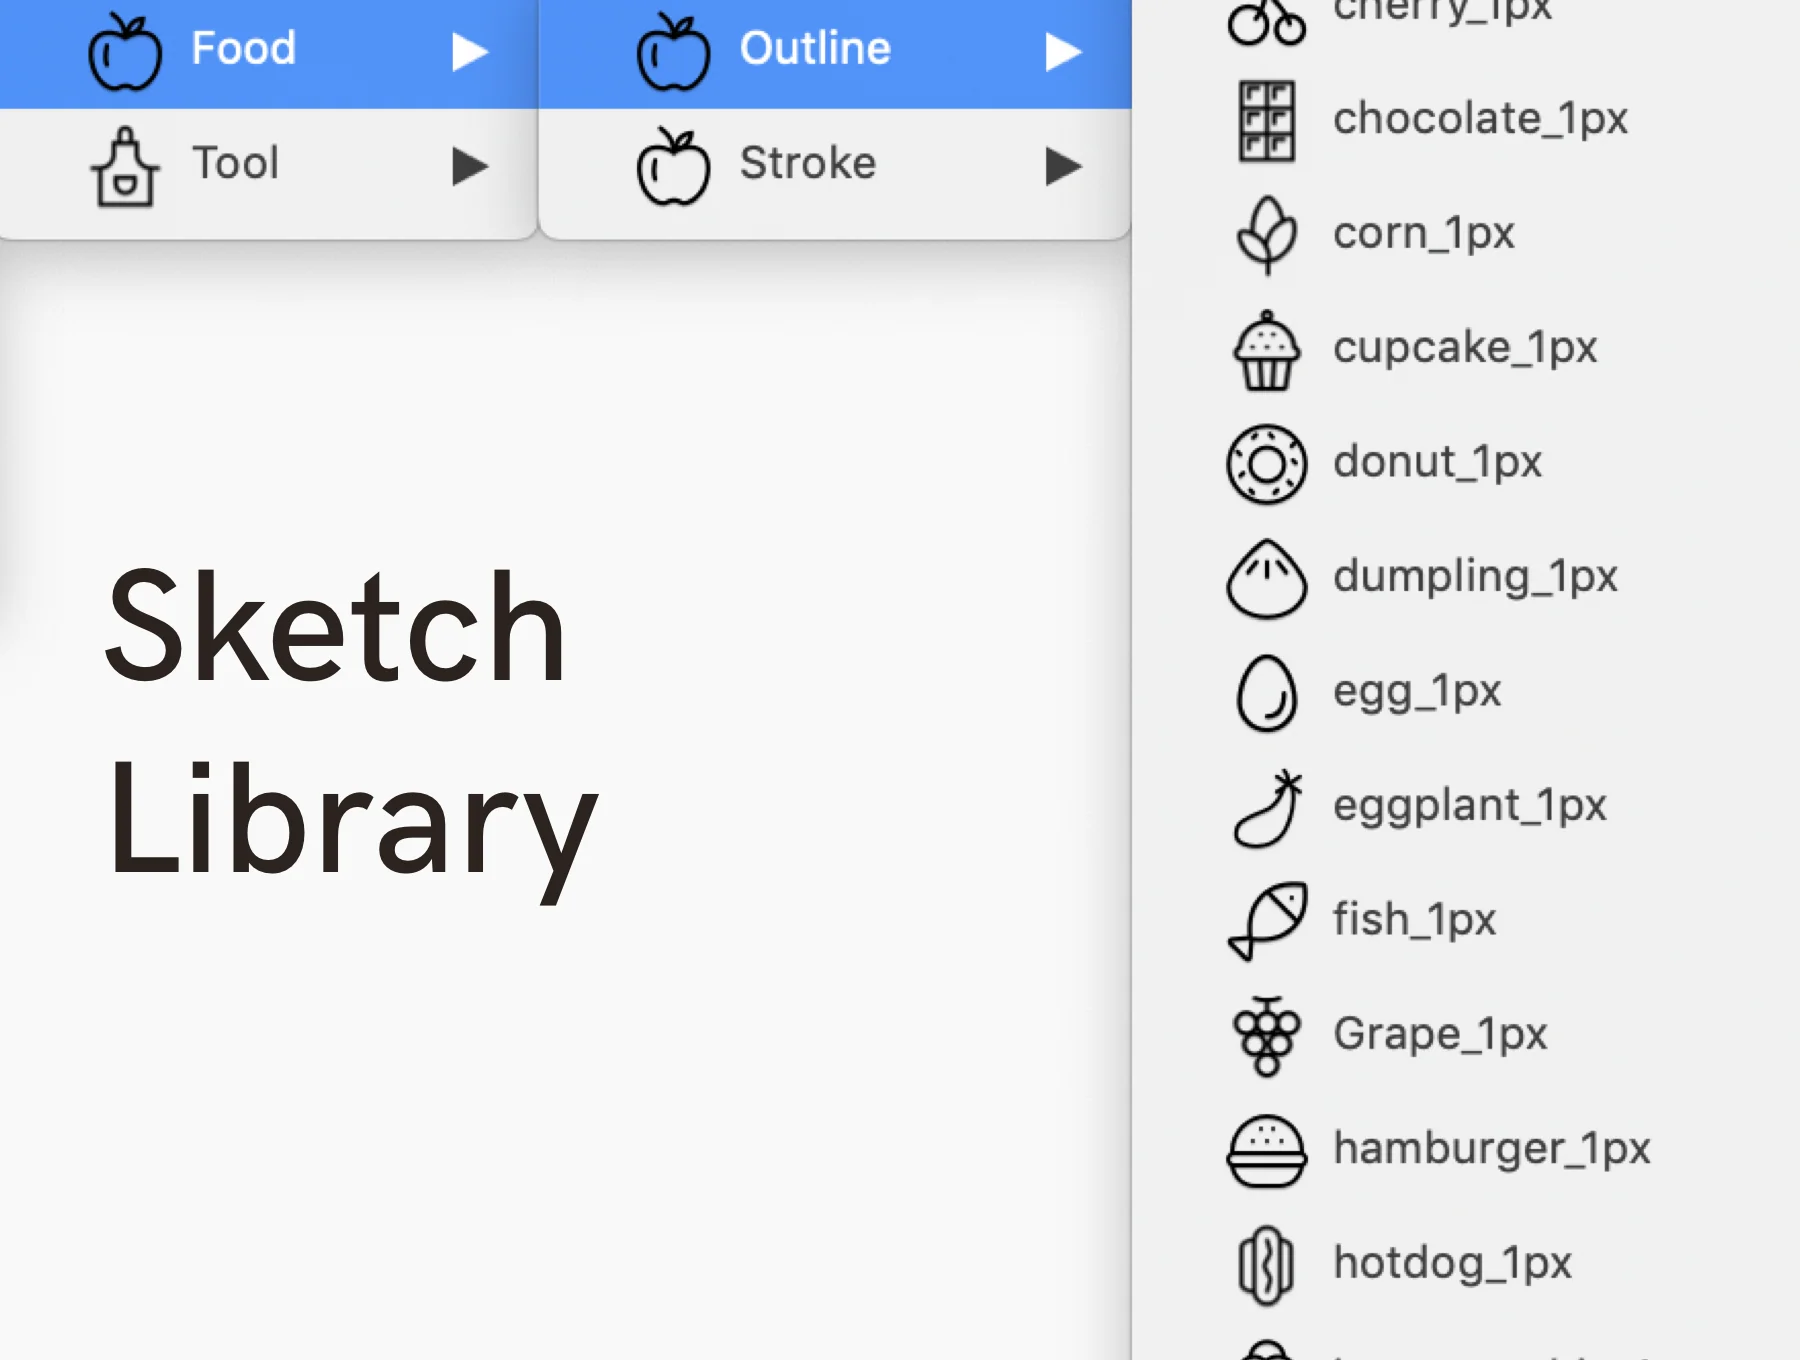Open the Tool menu entry
The image size is (1800, 1360).
268,166
